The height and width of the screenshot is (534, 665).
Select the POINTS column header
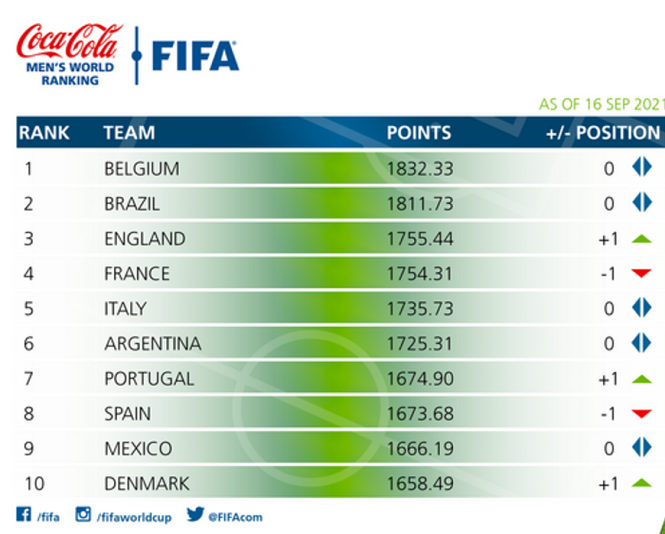(419, 133)
